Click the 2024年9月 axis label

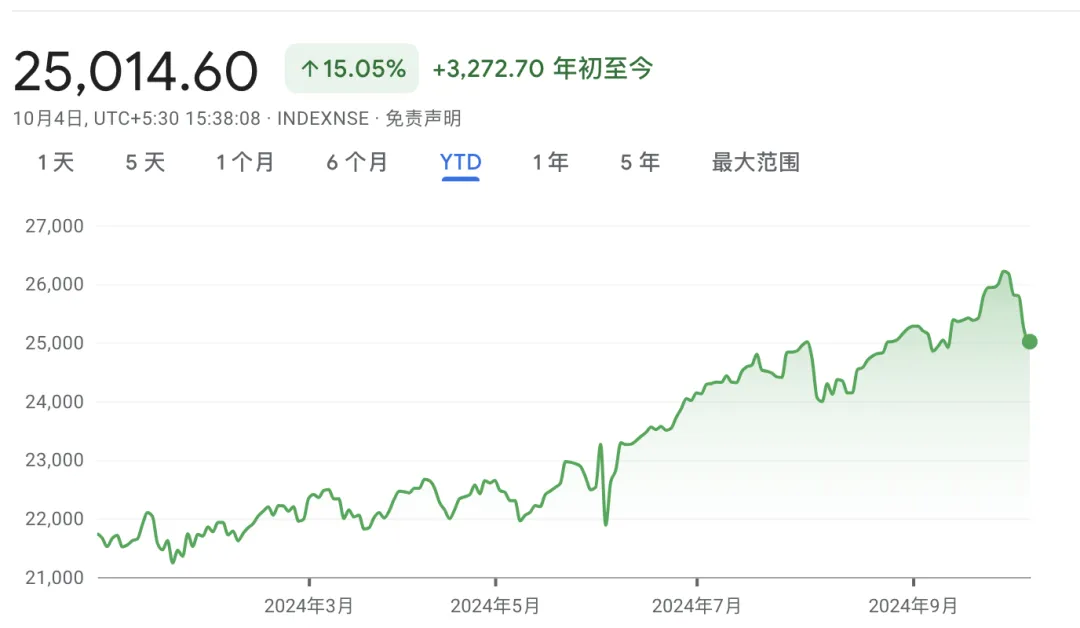click(x=913, y=605)
